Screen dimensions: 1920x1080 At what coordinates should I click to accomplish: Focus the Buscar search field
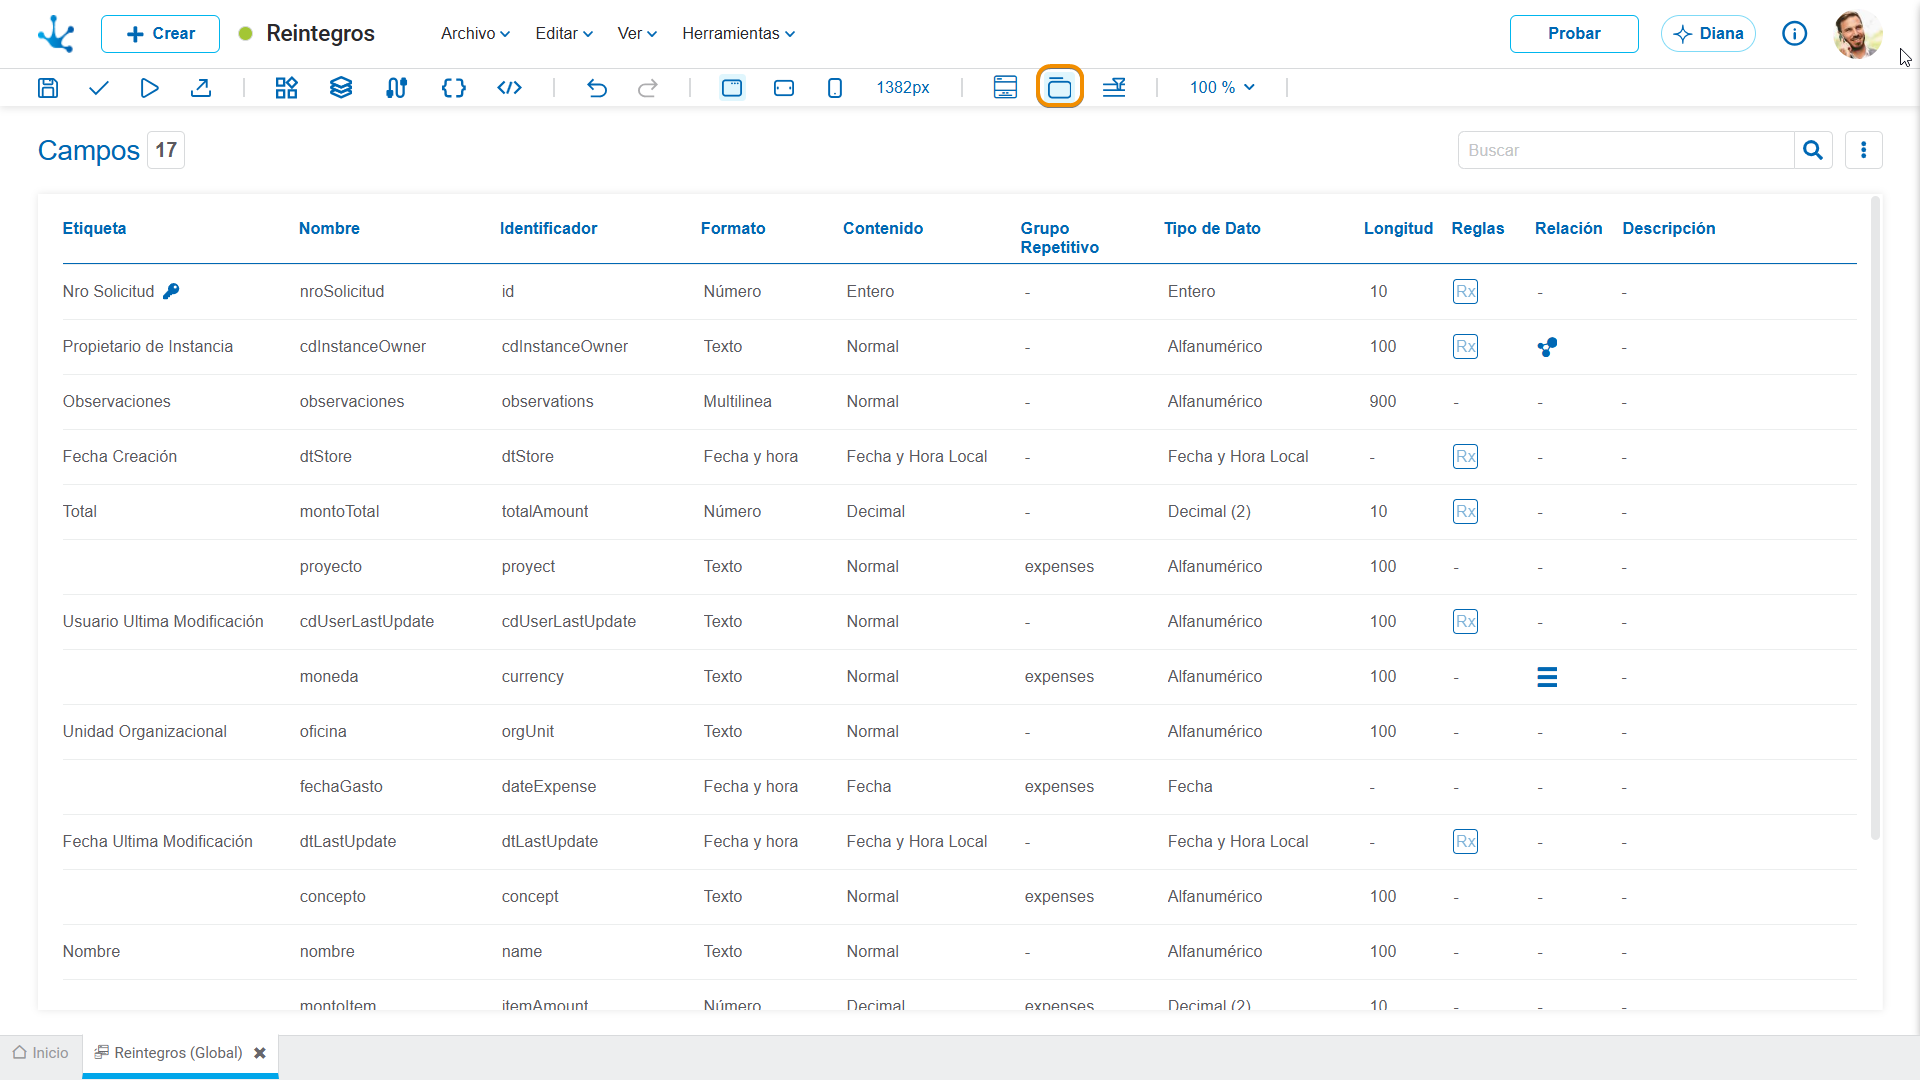1626,150
